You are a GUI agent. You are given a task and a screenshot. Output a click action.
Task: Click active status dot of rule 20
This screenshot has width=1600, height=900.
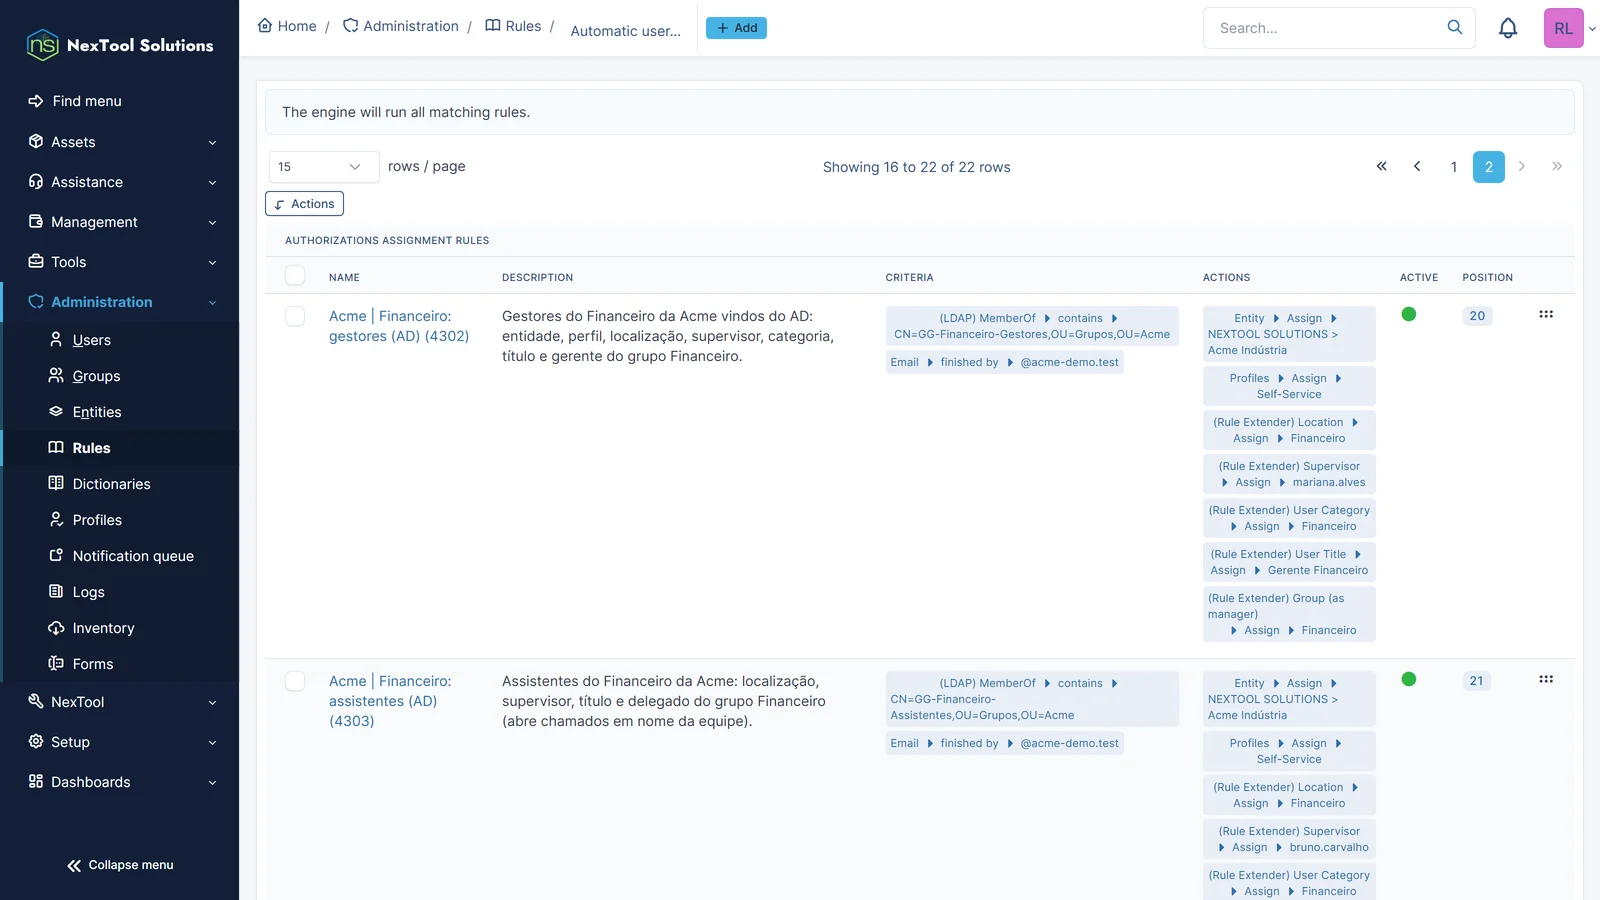[1409, 314]
